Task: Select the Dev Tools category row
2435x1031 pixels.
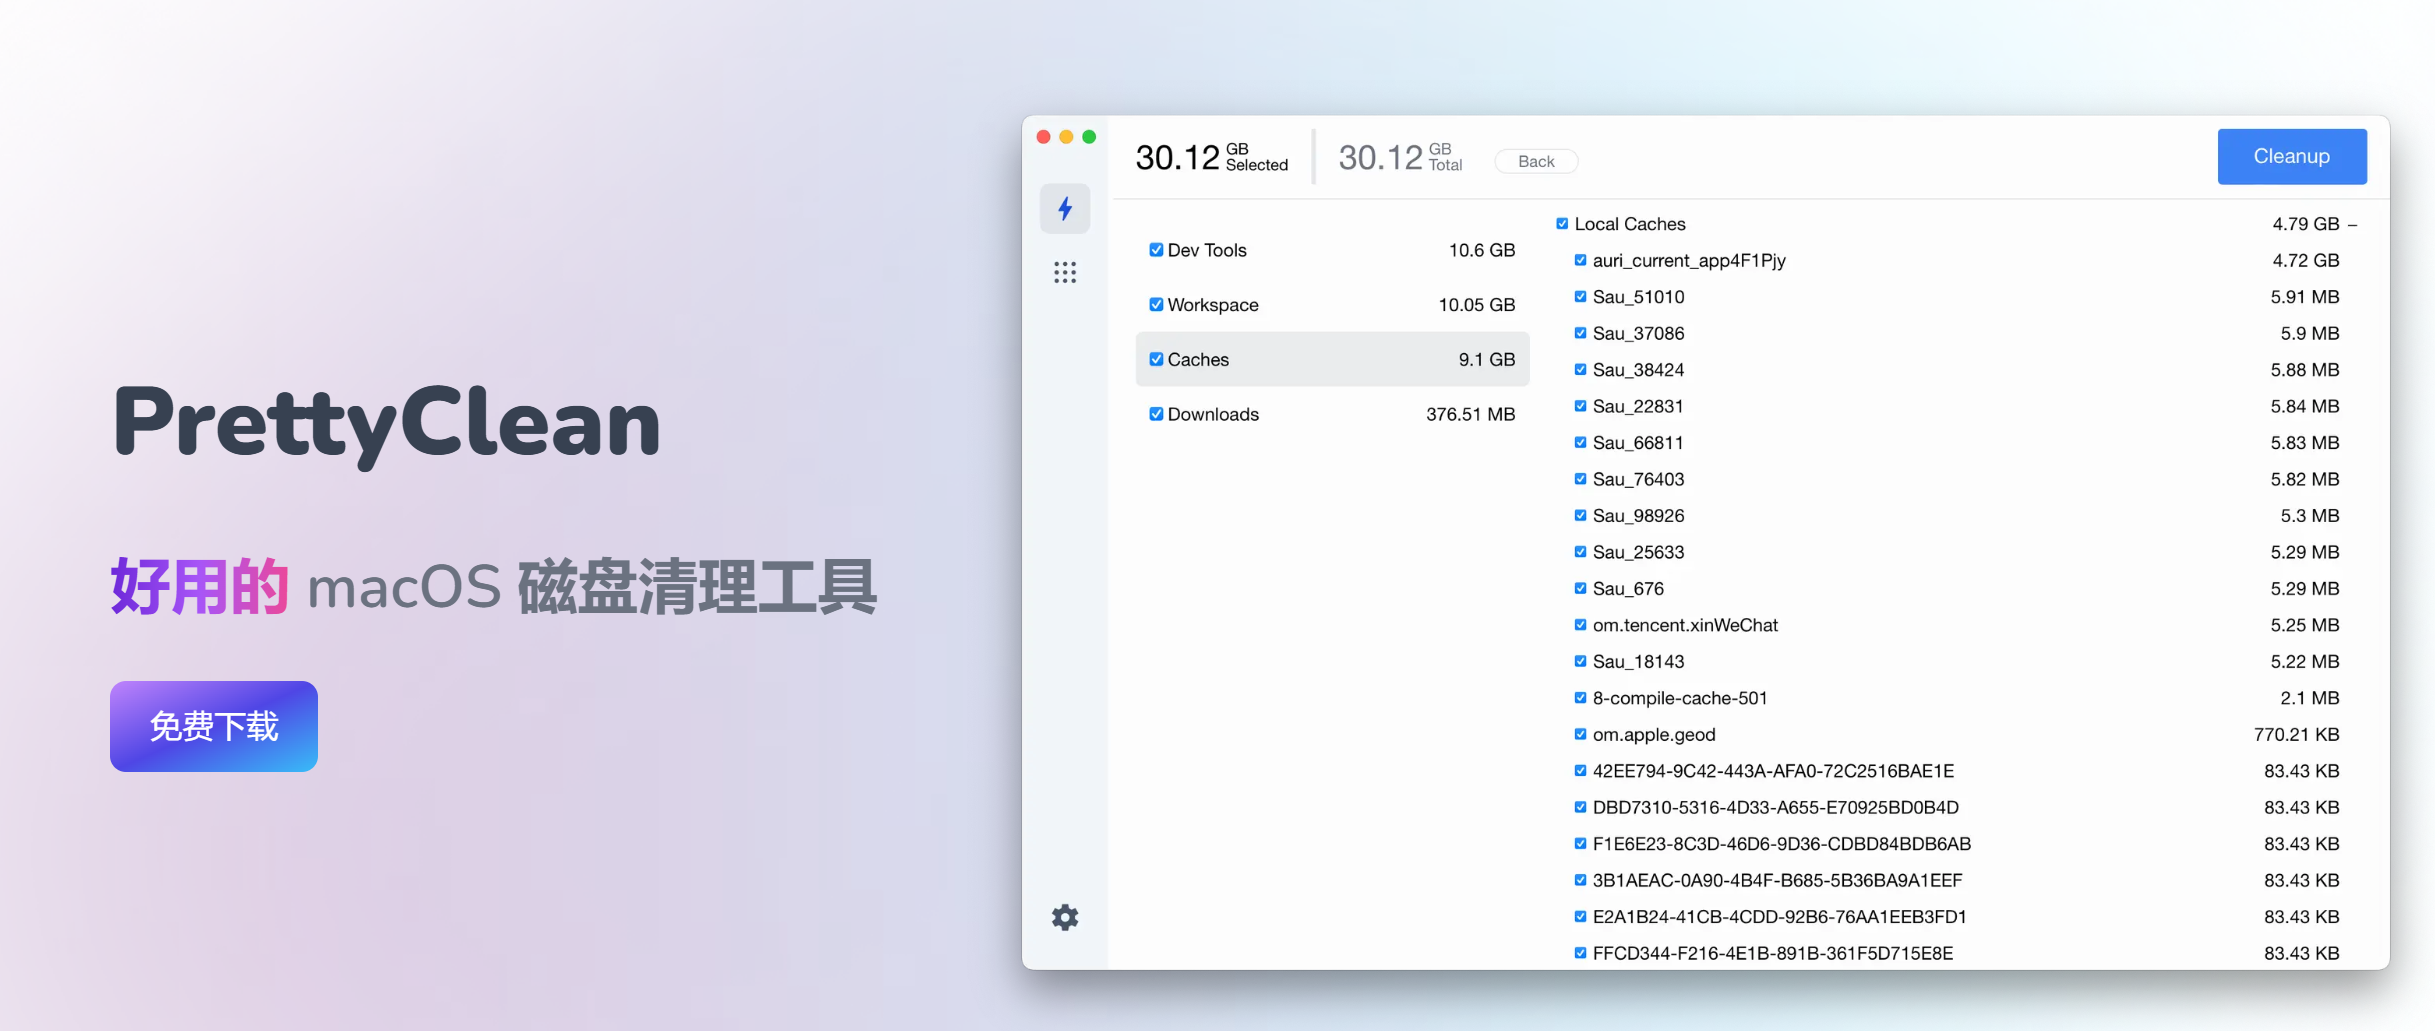Action: (1332, 250)
